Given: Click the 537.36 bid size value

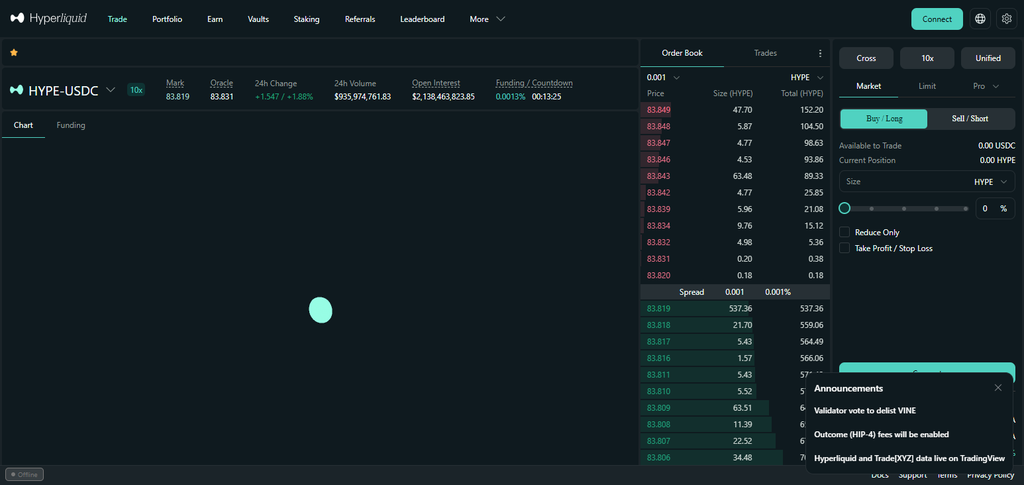Looking at the screenshot, I should tap(741, 309).
